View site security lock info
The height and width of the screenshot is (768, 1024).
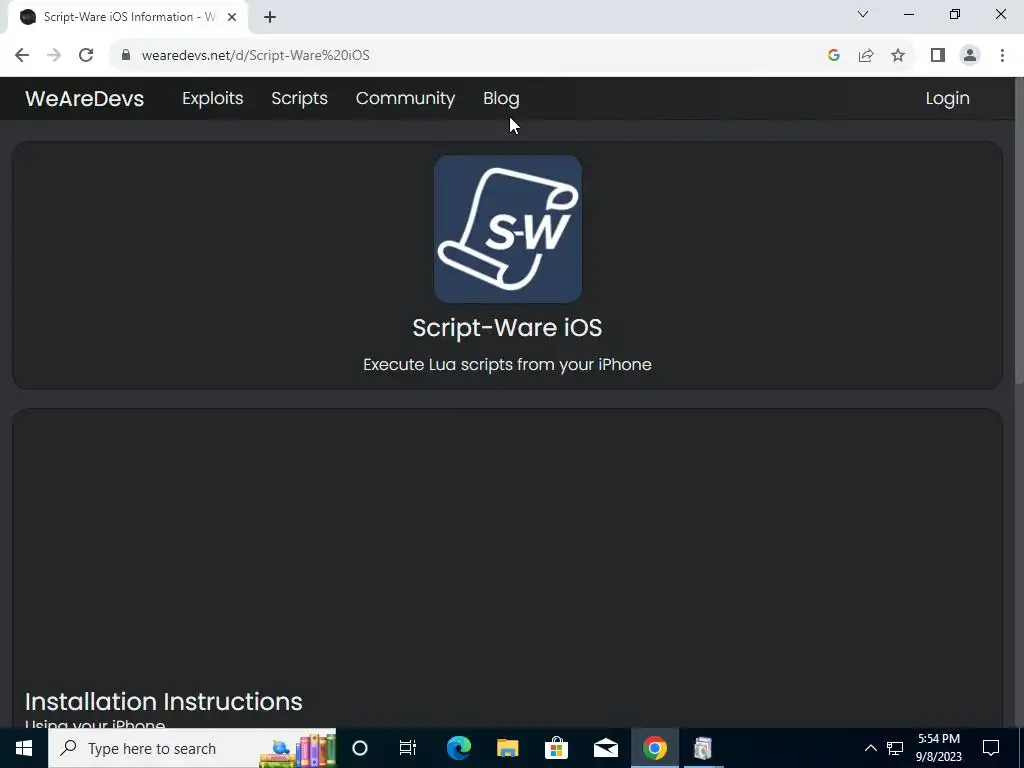tap(126, 56)
